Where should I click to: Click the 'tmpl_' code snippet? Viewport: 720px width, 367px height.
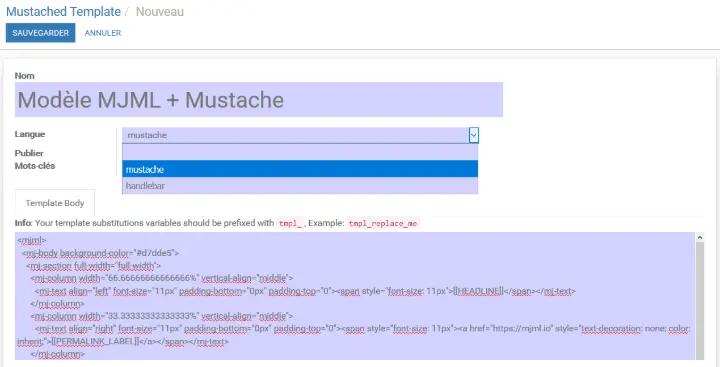coord(290,224)
